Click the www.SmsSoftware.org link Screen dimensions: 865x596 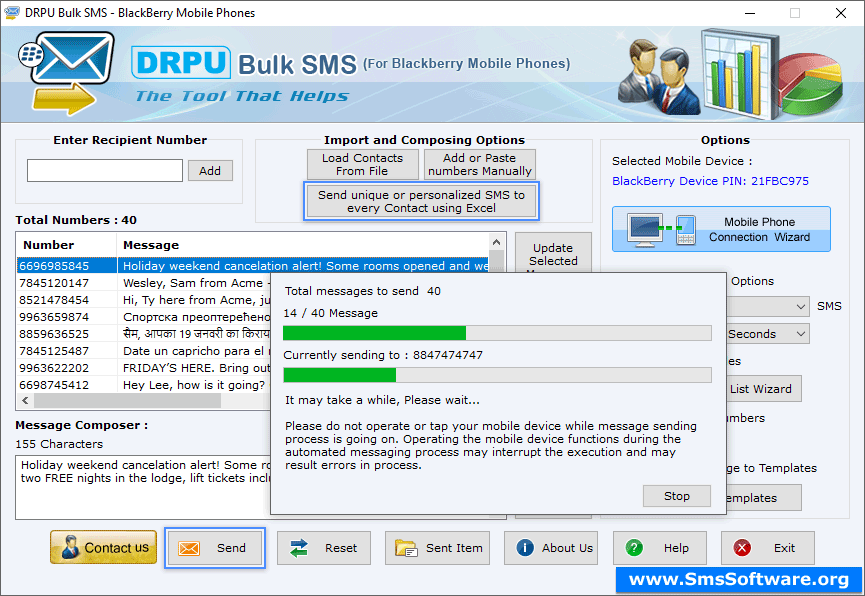739,579
